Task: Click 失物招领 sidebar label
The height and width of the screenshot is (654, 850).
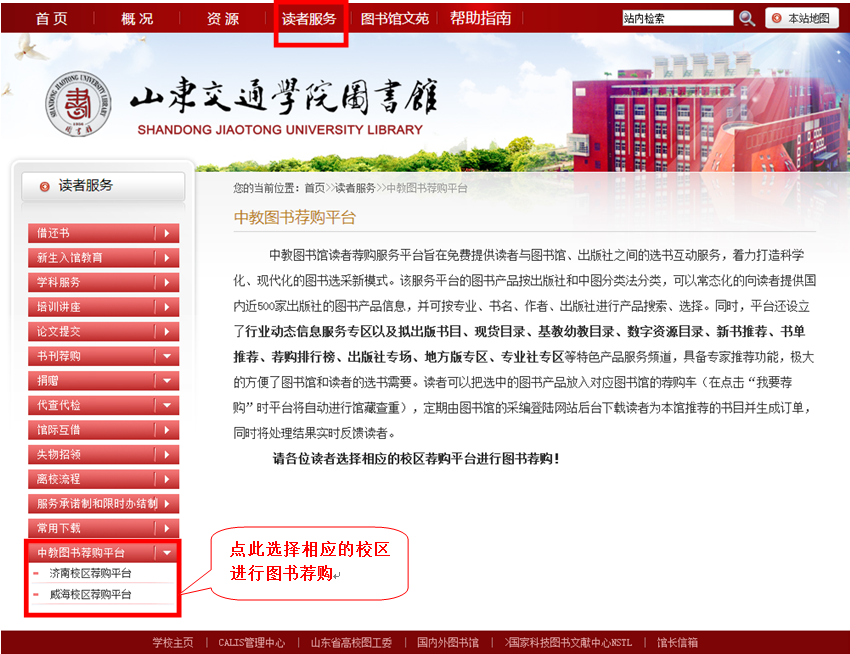Action: pos(59,454)
